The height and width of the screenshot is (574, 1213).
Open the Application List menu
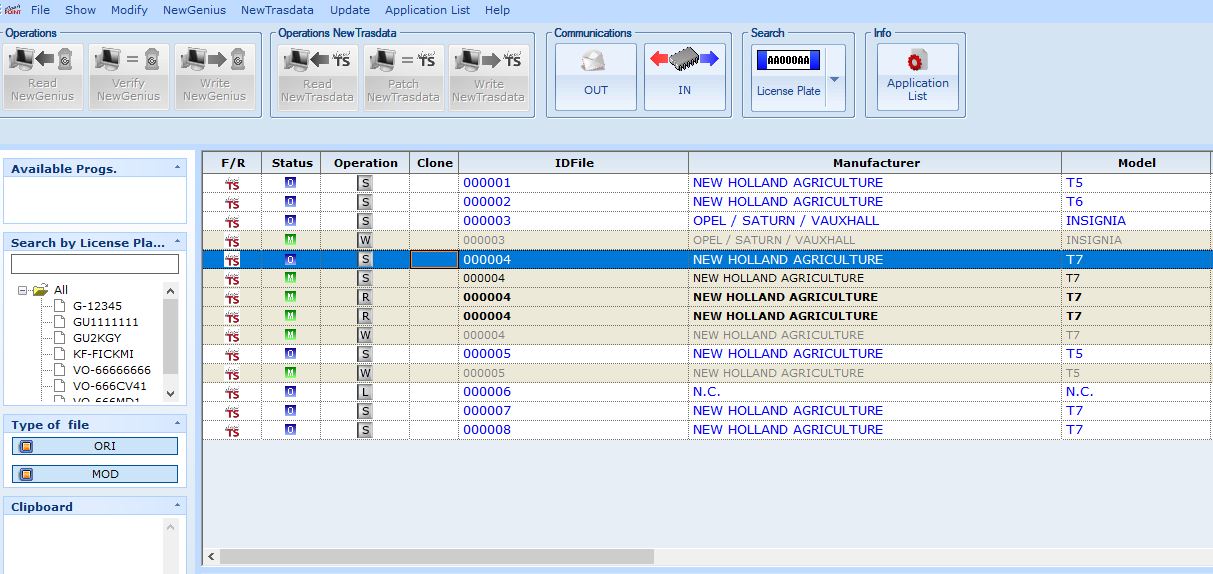[x=427, y=10]
